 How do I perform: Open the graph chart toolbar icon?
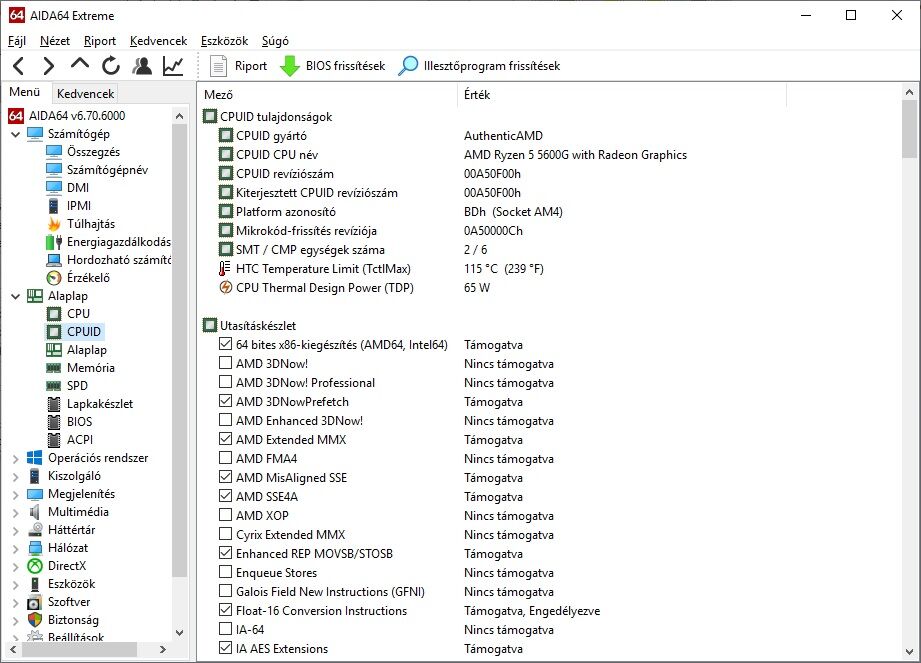pyautogui.click(x=173, y=66)
